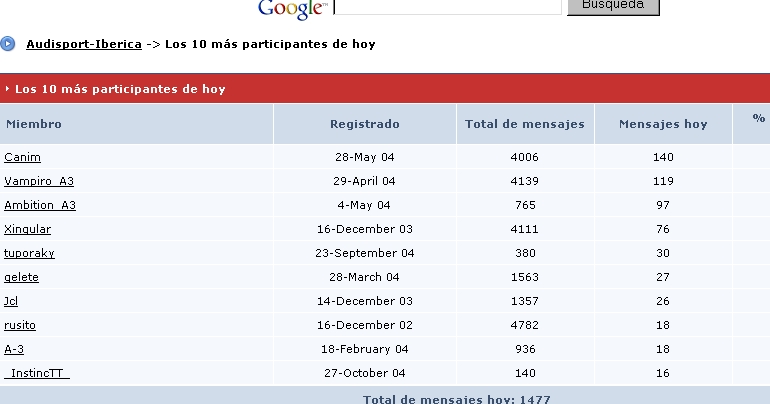Click the Google logo
770x404 pixels.
pos(293,9)
